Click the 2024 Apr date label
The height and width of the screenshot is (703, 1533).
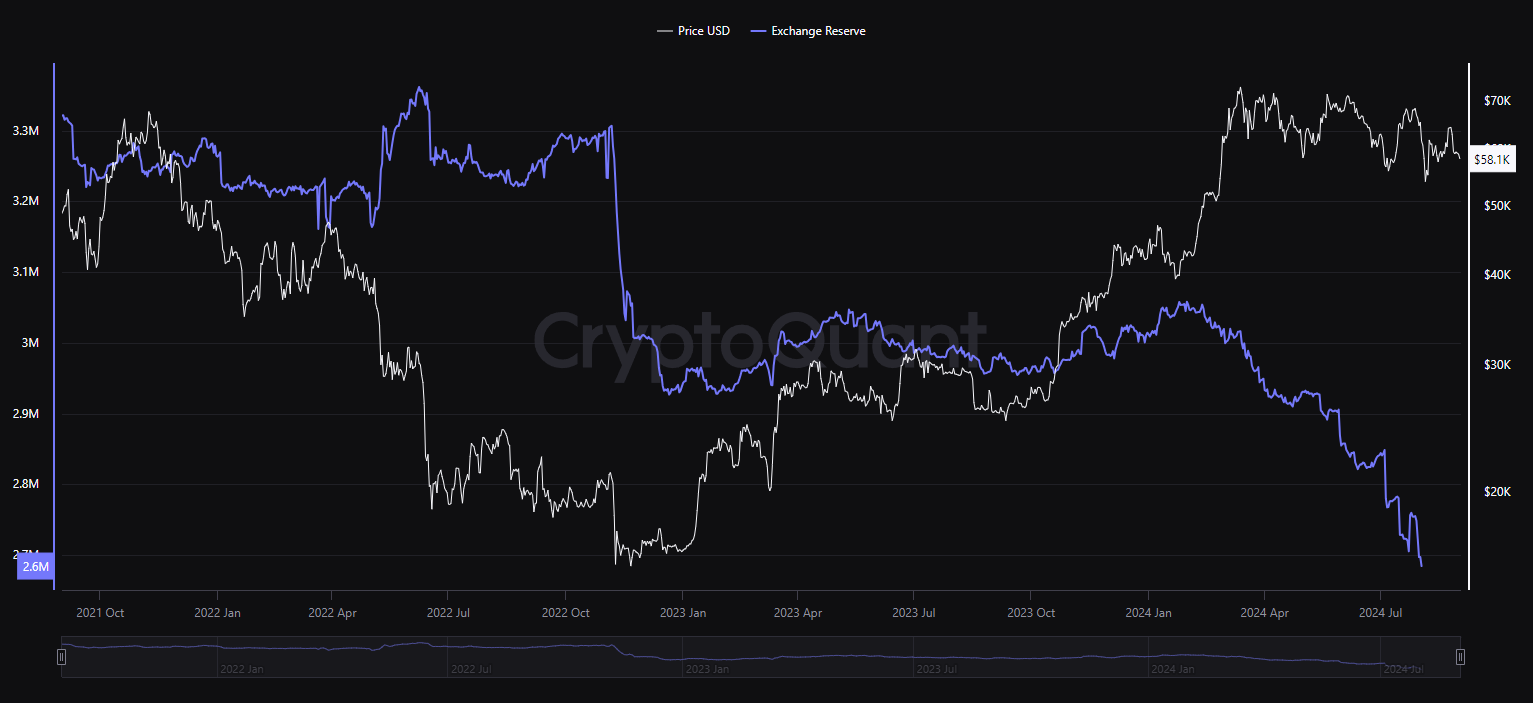[1264, 612]
